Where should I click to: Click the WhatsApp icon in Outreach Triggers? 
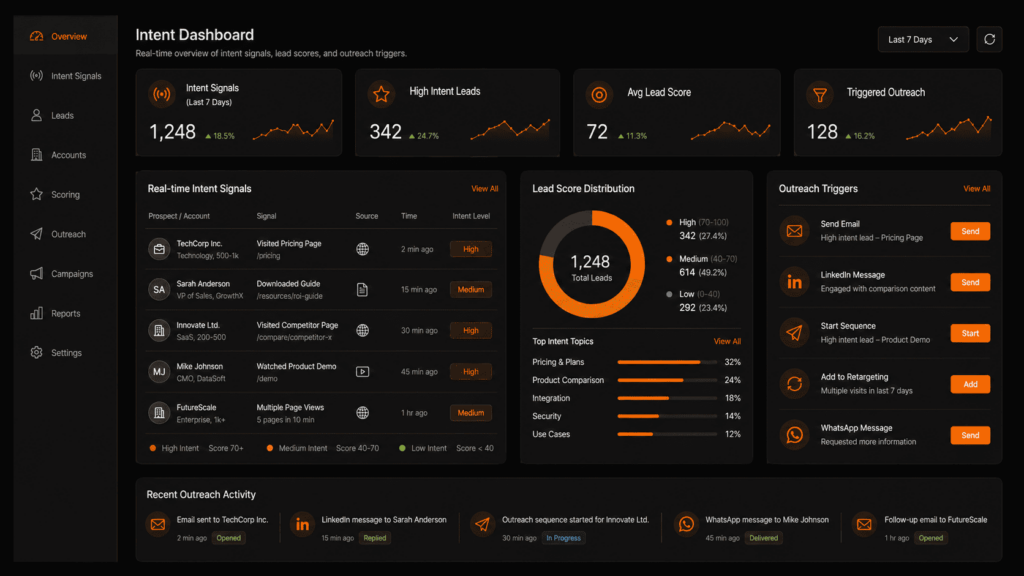pyautogui.click(x=794, y=435)
